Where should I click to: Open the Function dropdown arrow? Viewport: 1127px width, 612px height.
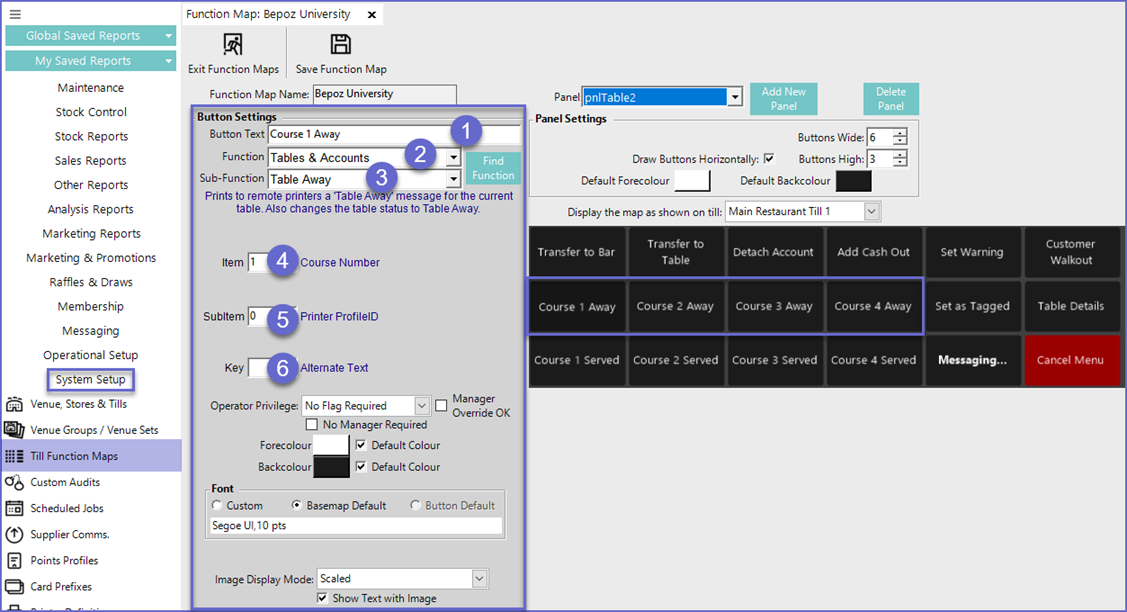pos(453,157)
